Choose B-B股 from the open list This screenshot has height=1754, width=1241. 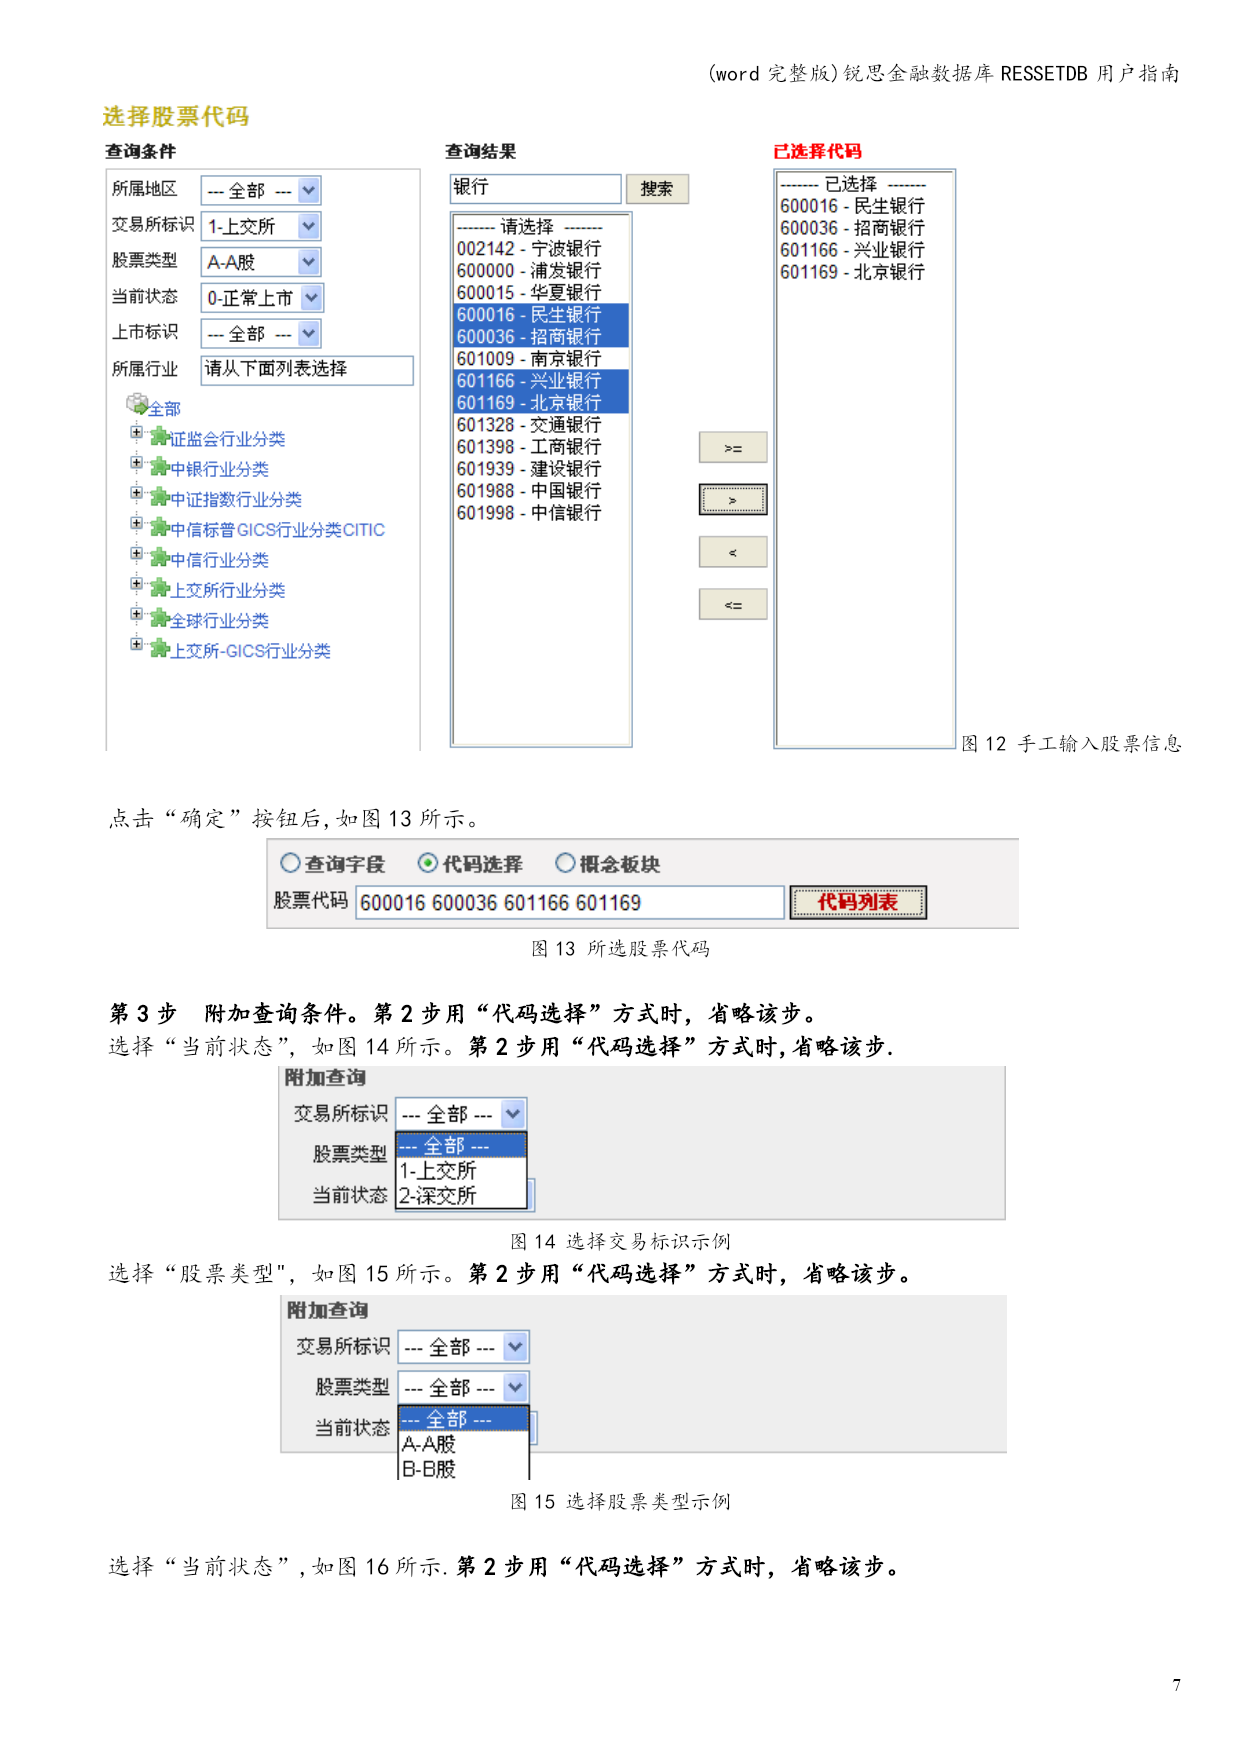[464, 1469]
